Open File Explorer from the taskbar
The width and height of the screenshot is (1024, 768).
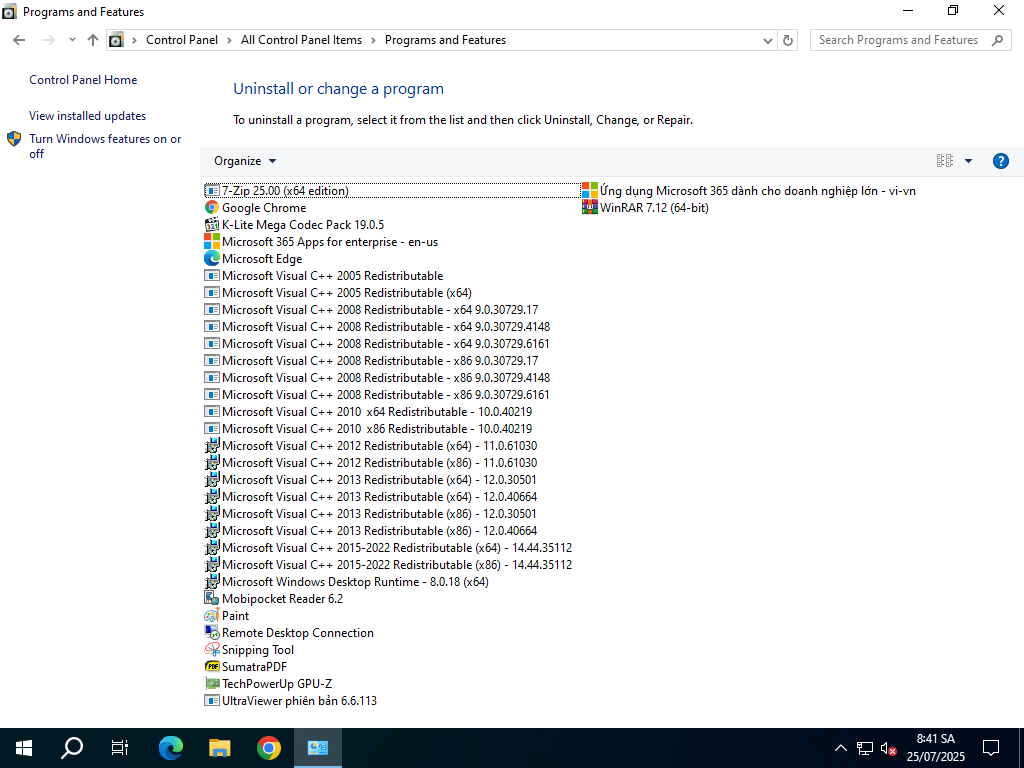(x=220, y=747)
